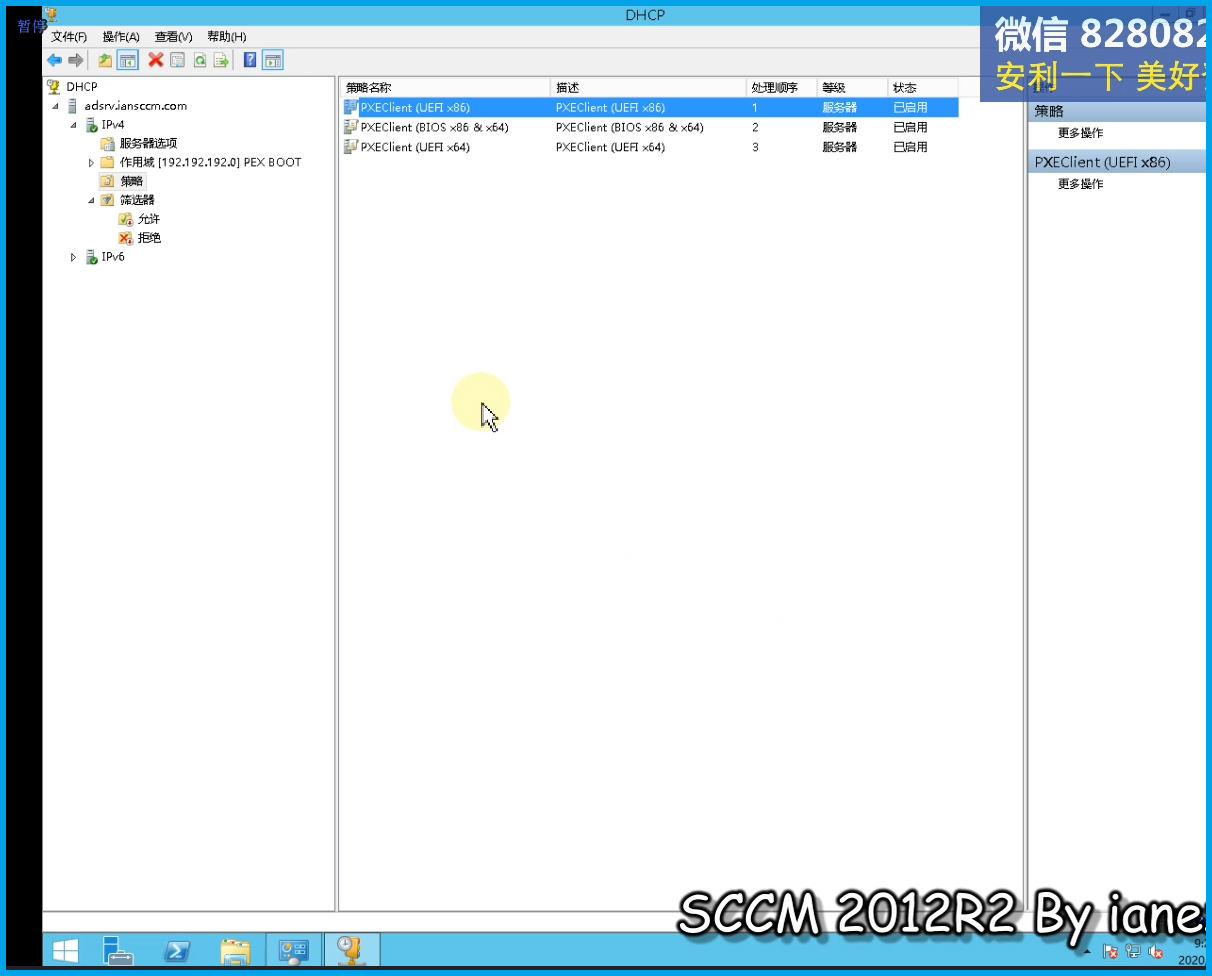Click 服务器 level of PXEClient (BIOS x86 & x64)
This screenshot has height=976, width=1212.
(x=840, y=127)
